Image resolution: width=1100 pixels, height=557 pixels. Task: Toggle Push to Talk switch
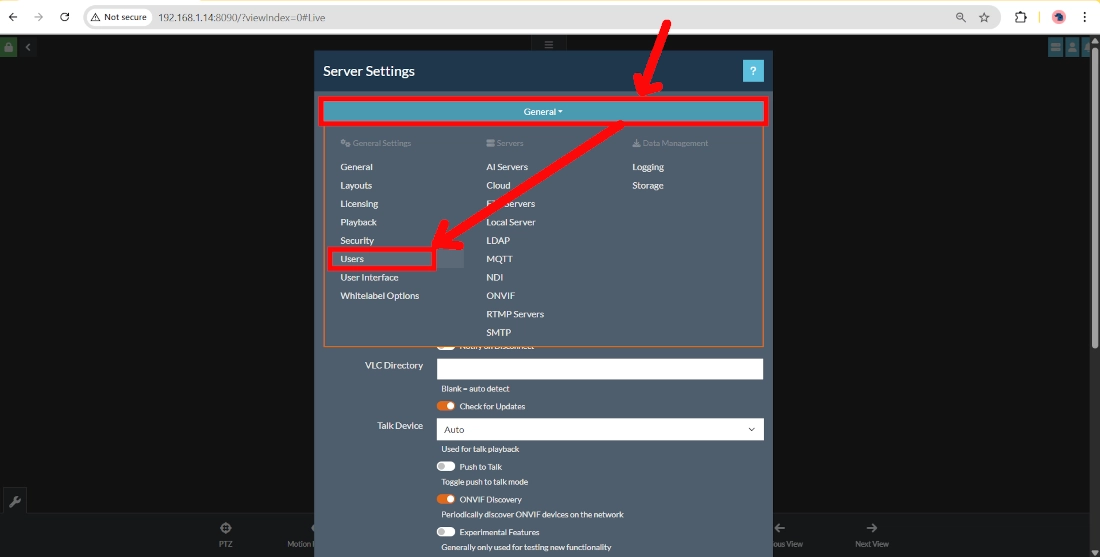445,467
